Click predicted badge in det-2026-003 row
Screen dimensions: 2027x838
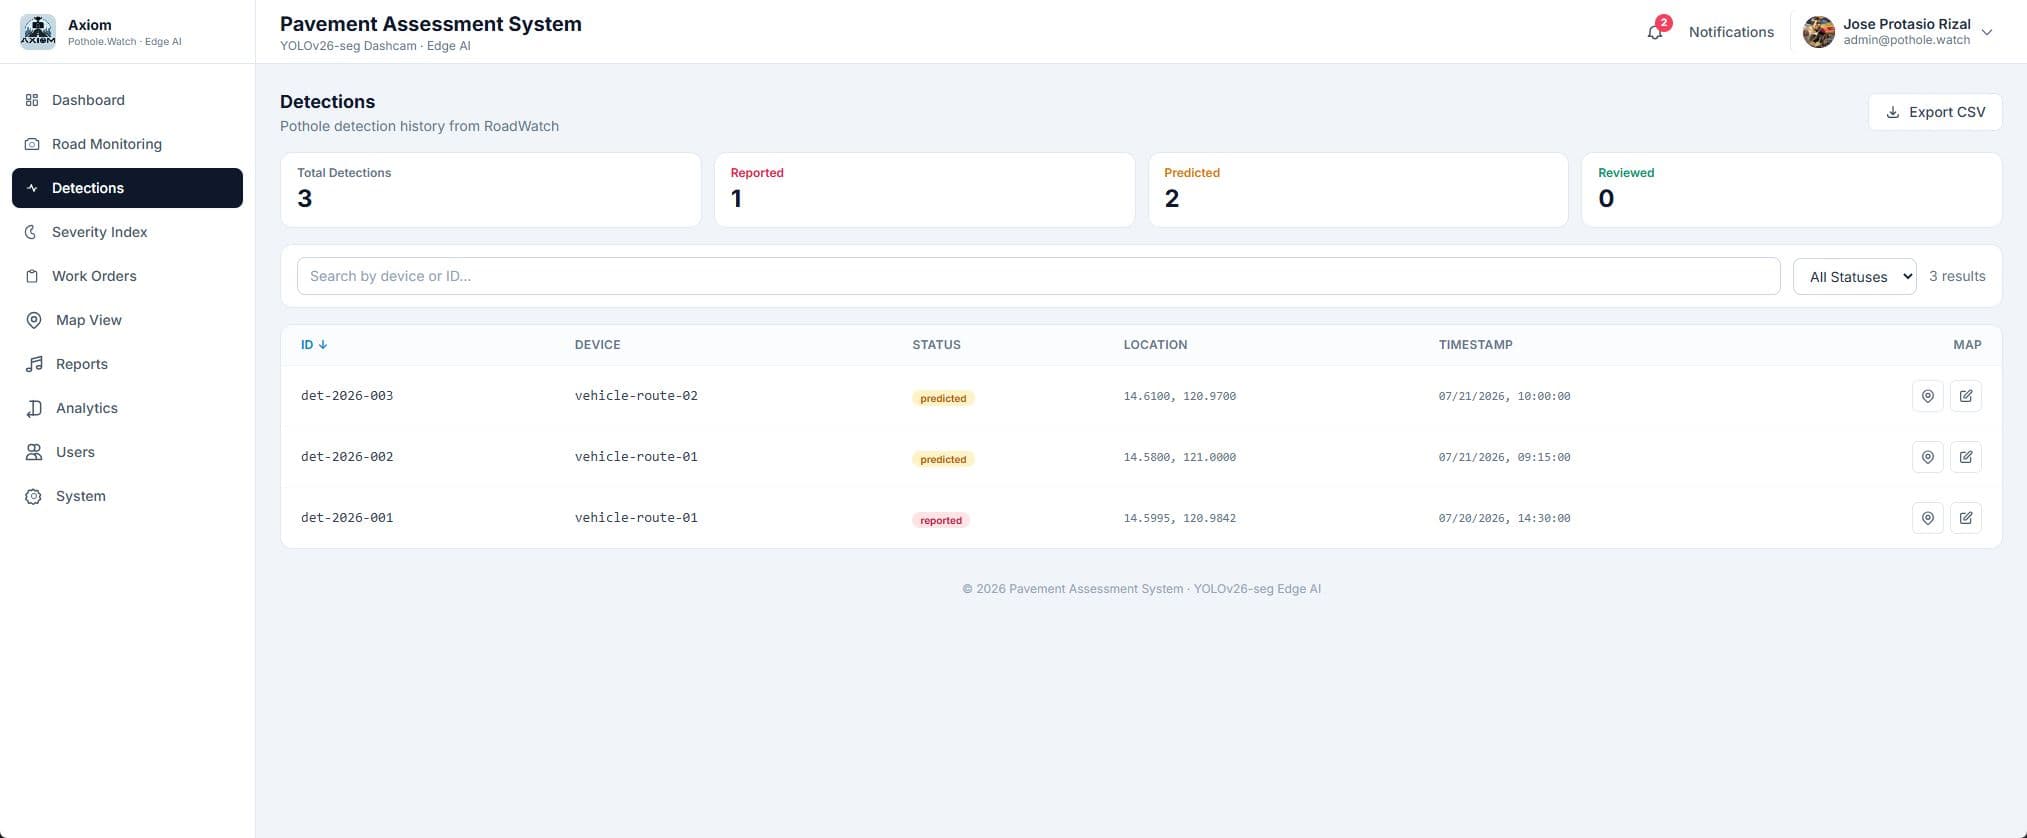[943, 398]
